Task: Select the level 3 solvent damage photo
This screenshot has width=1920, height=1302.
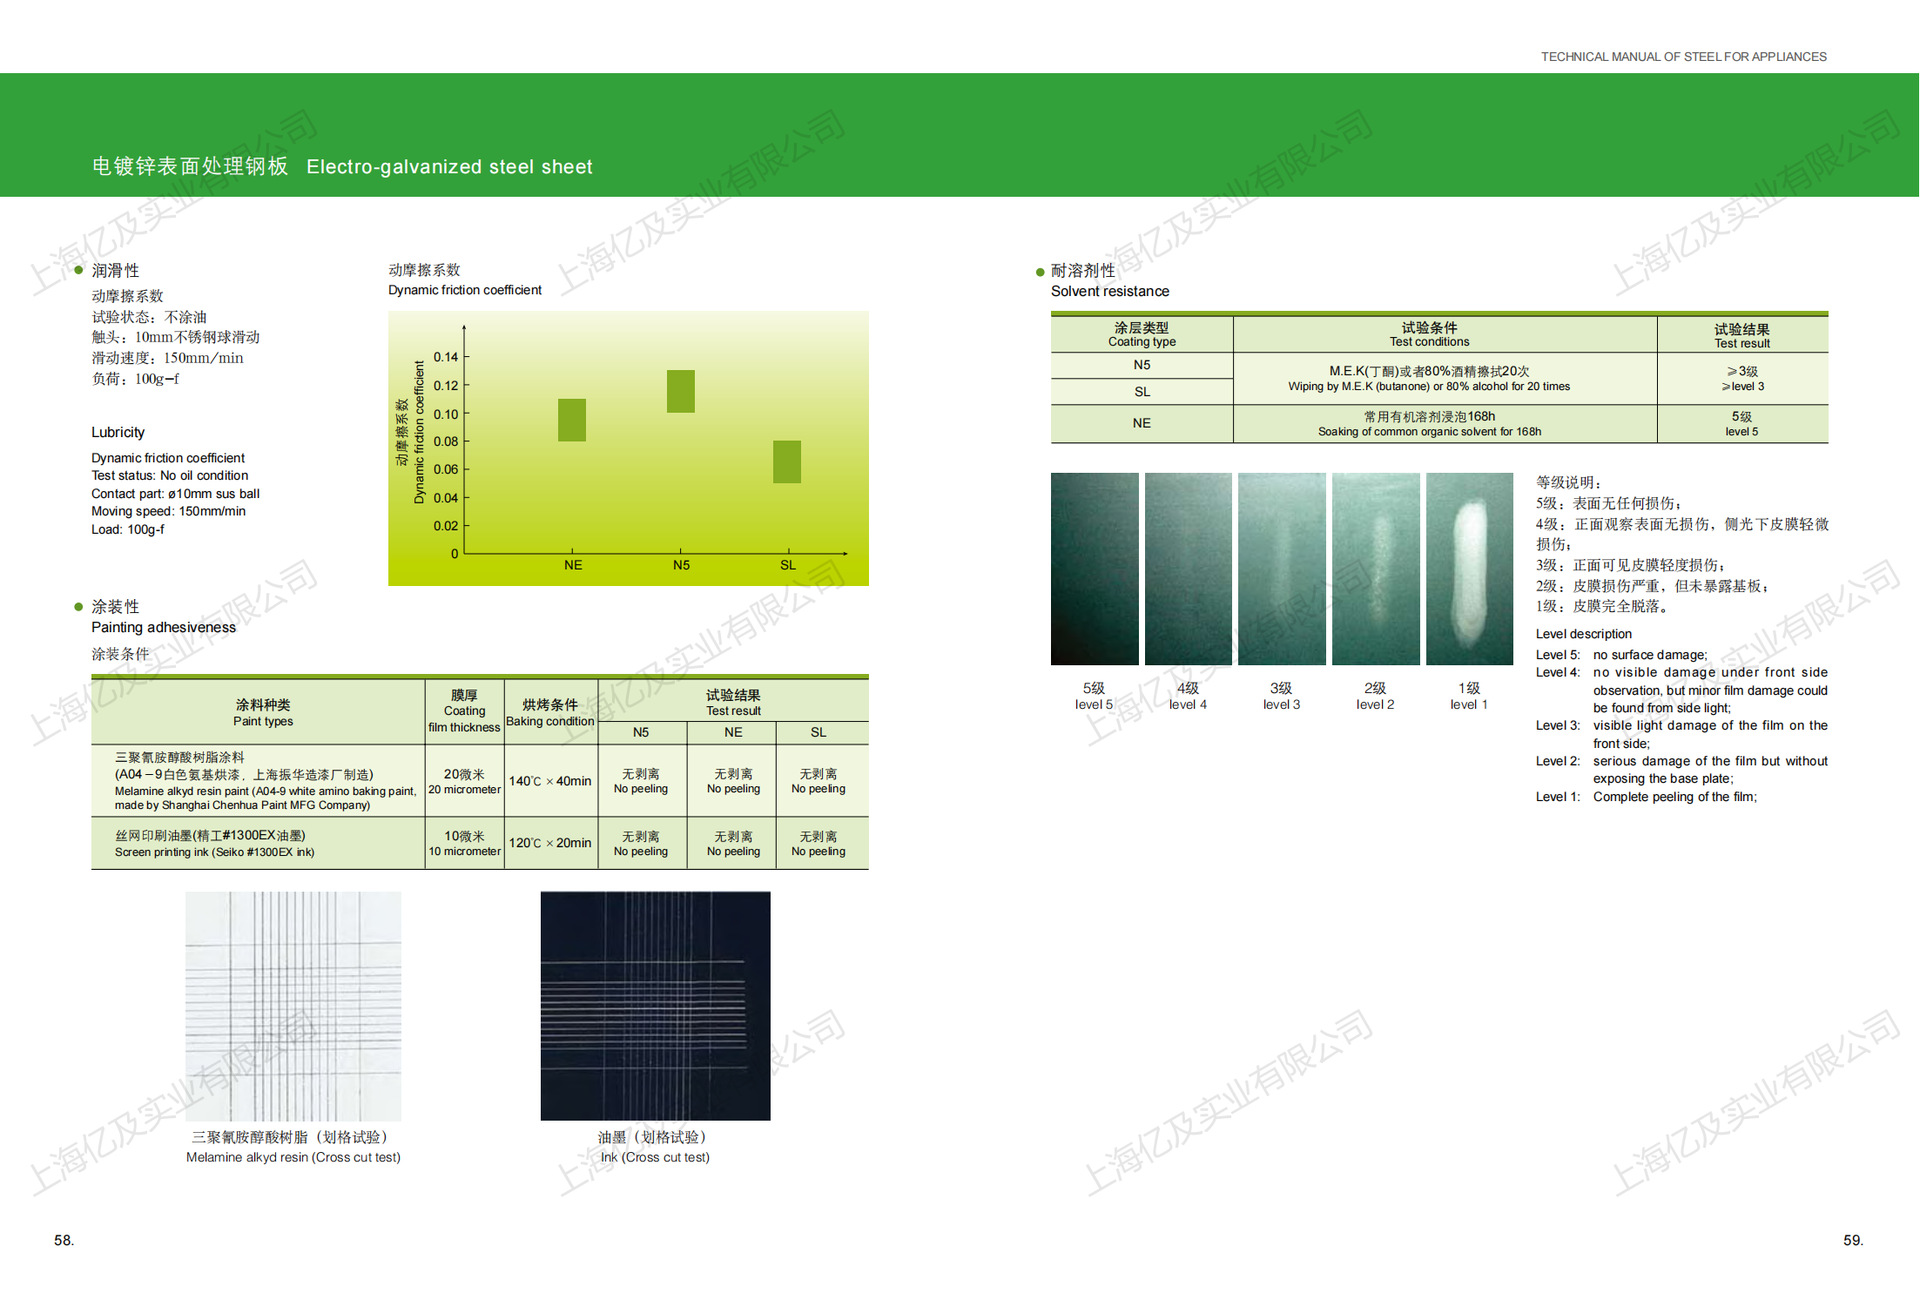Action: point(1281,568)
